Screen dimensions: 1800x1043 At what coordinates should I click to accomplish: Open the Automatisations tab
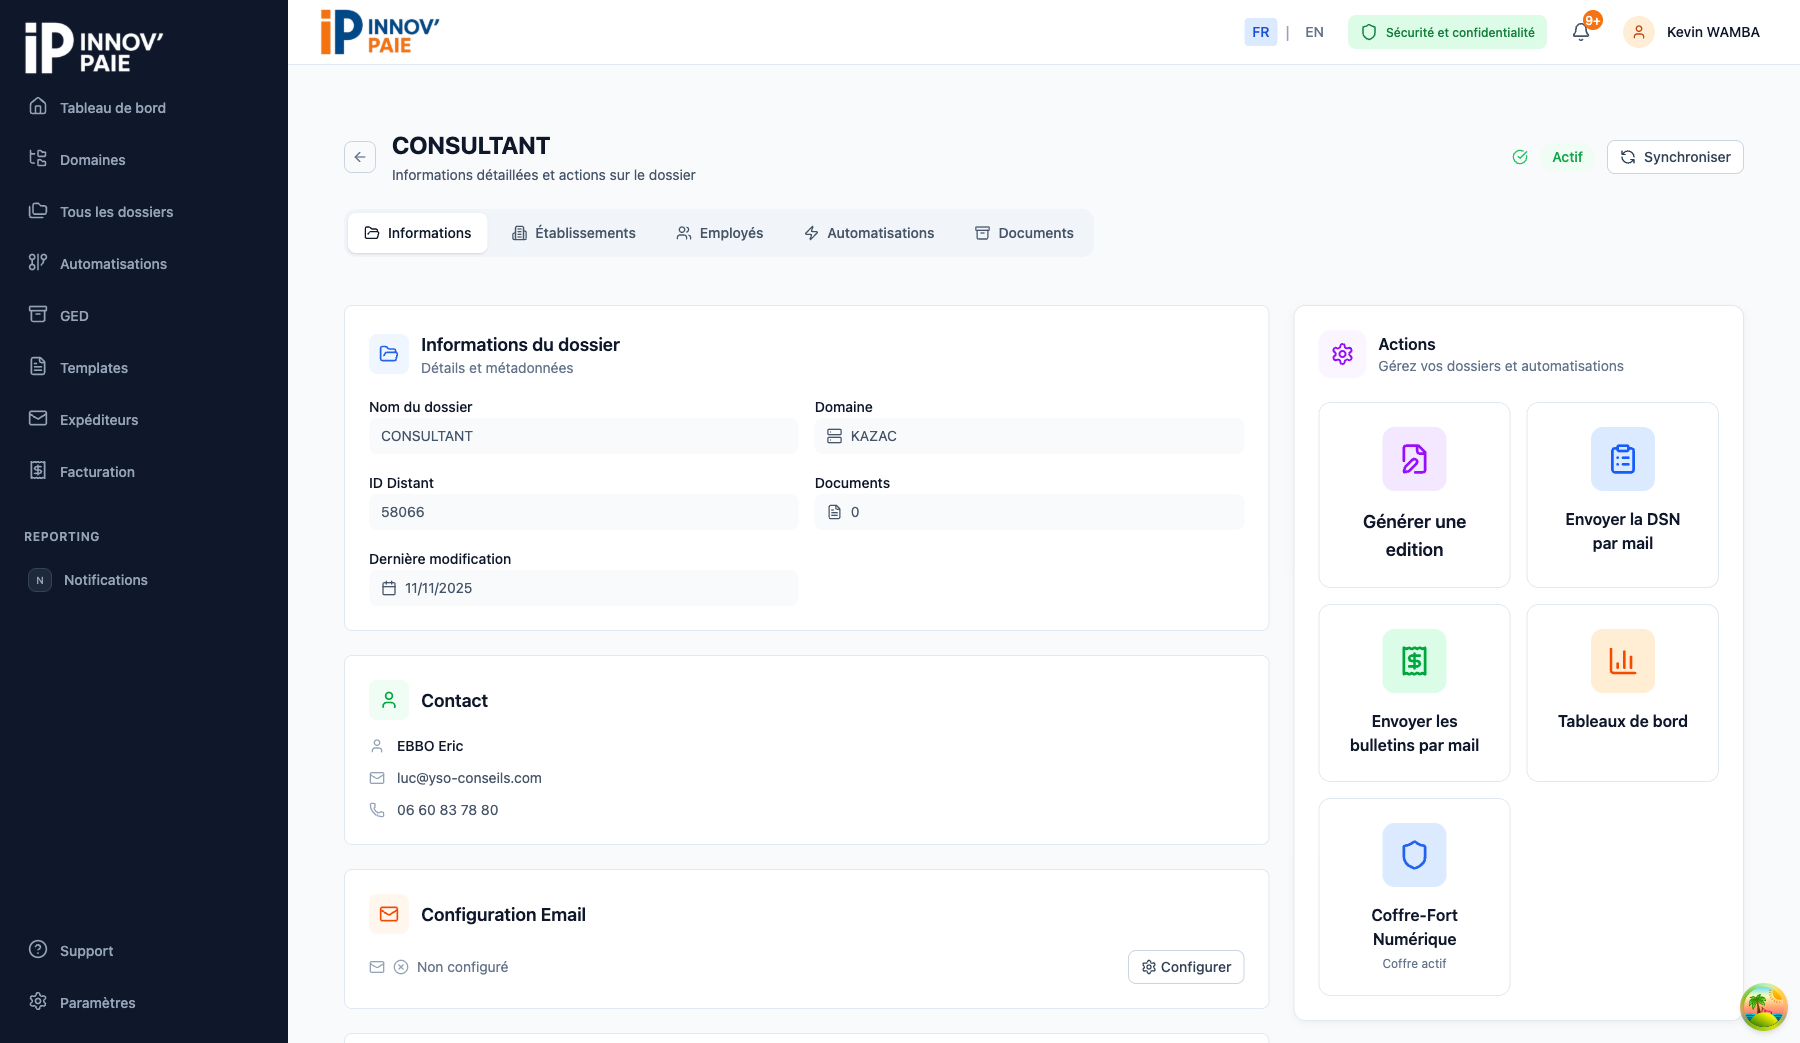pyautogui.click(x=869, y=233)
